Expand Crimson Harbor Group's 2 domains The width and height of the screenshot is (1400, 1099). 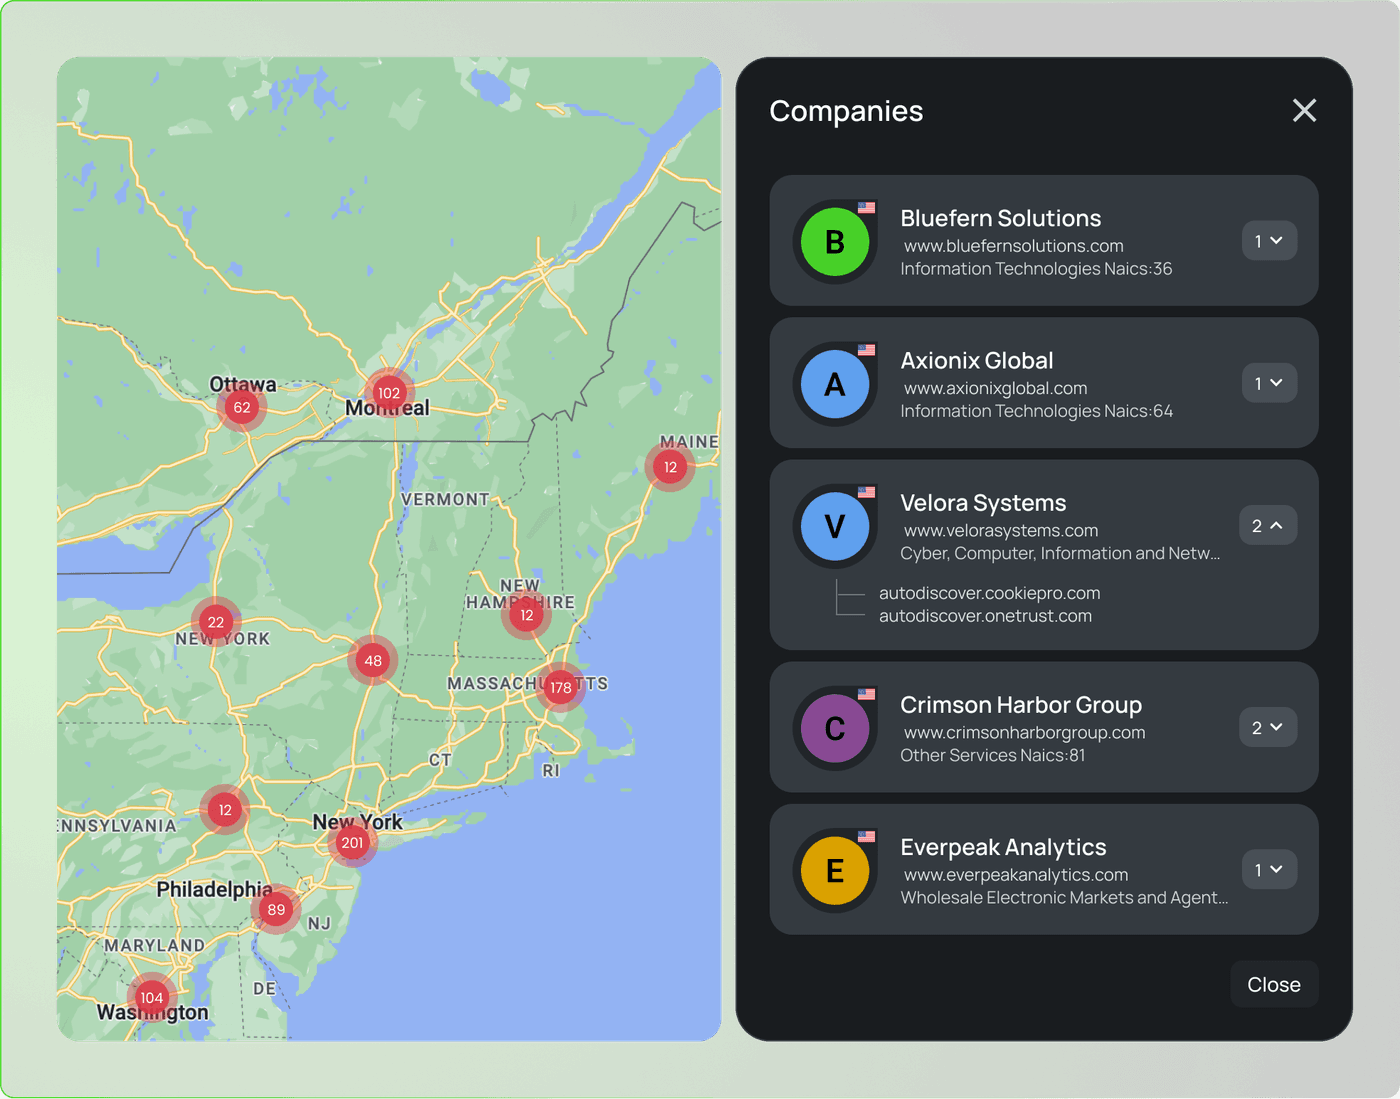(1269, 728)
